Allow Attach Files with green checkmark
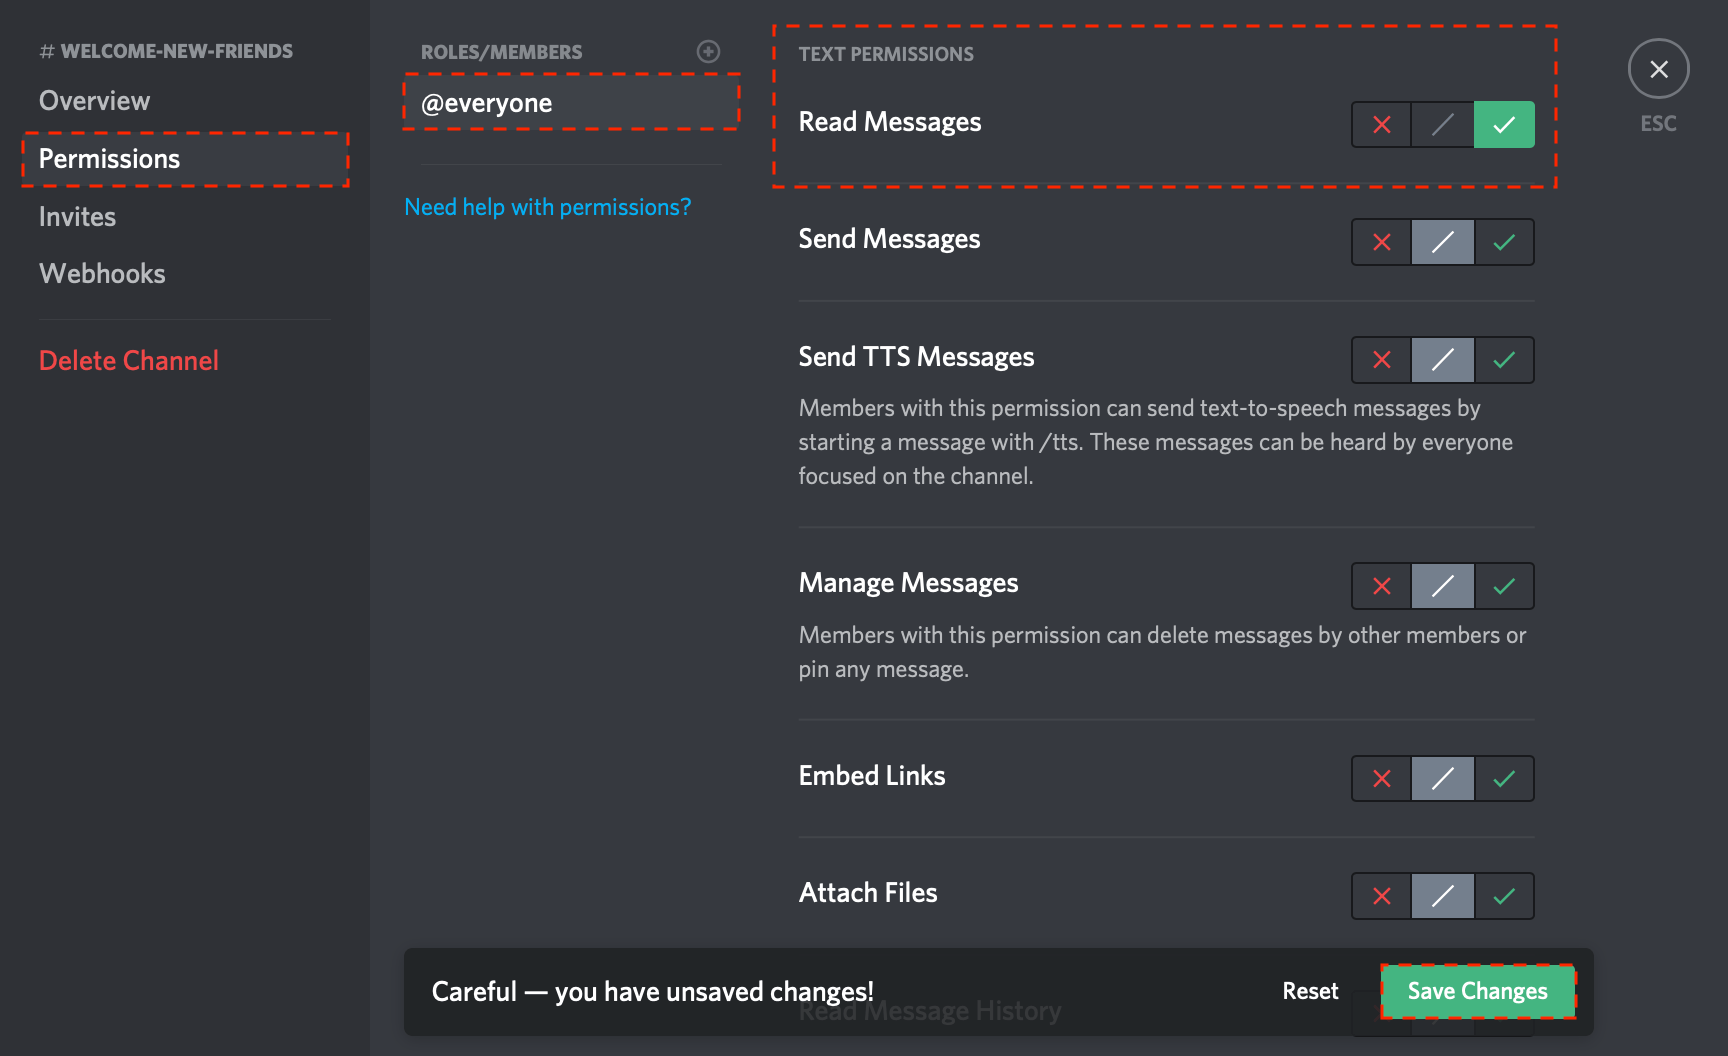This screenshot has height=1056, width=1728. coord(1504,896)
